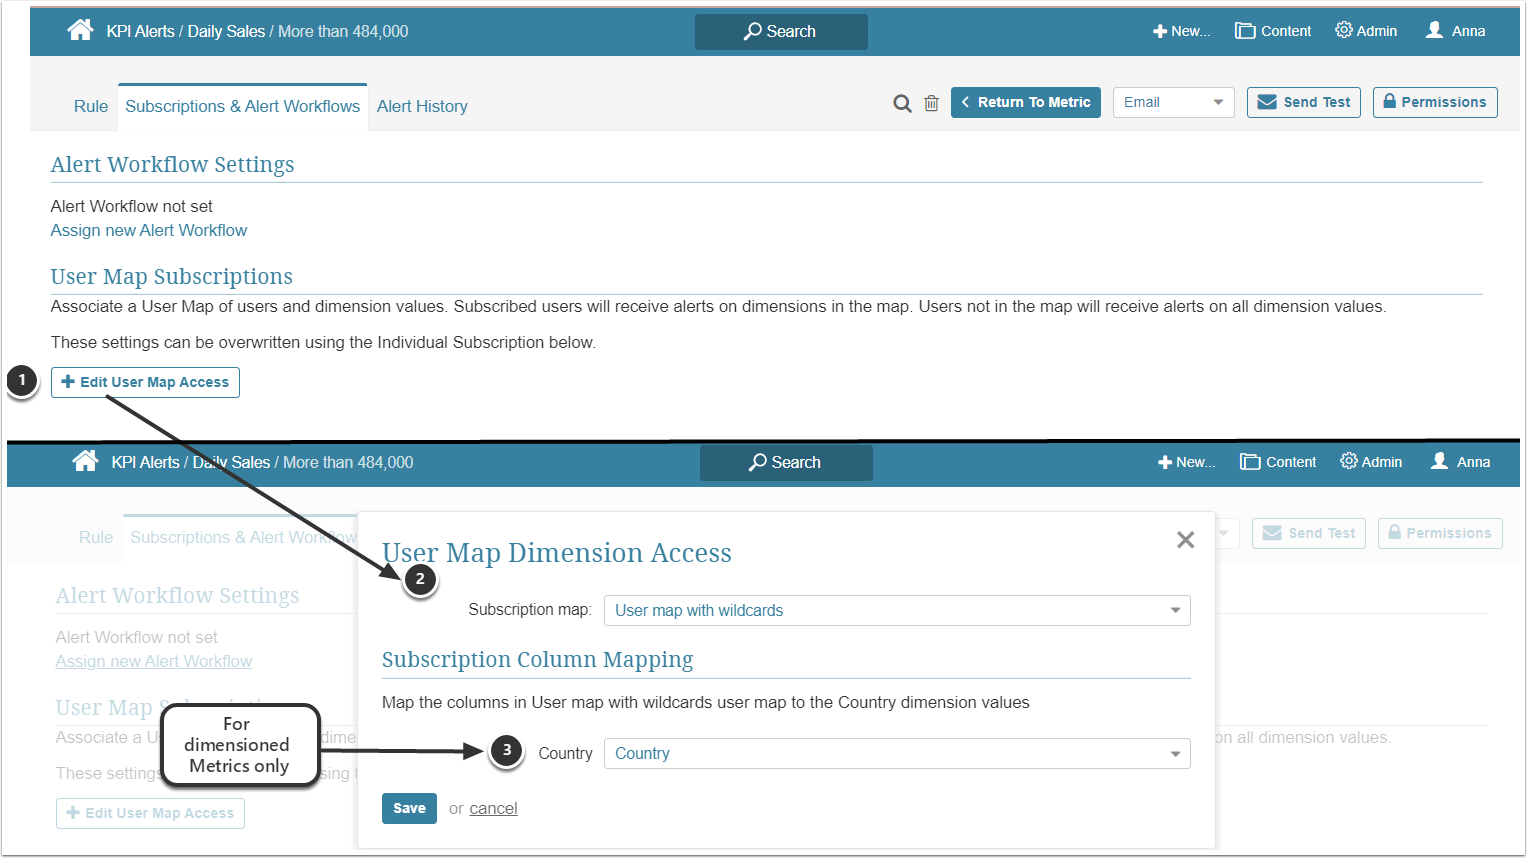Click the home icon in the lower header bar

coord(85,461)
